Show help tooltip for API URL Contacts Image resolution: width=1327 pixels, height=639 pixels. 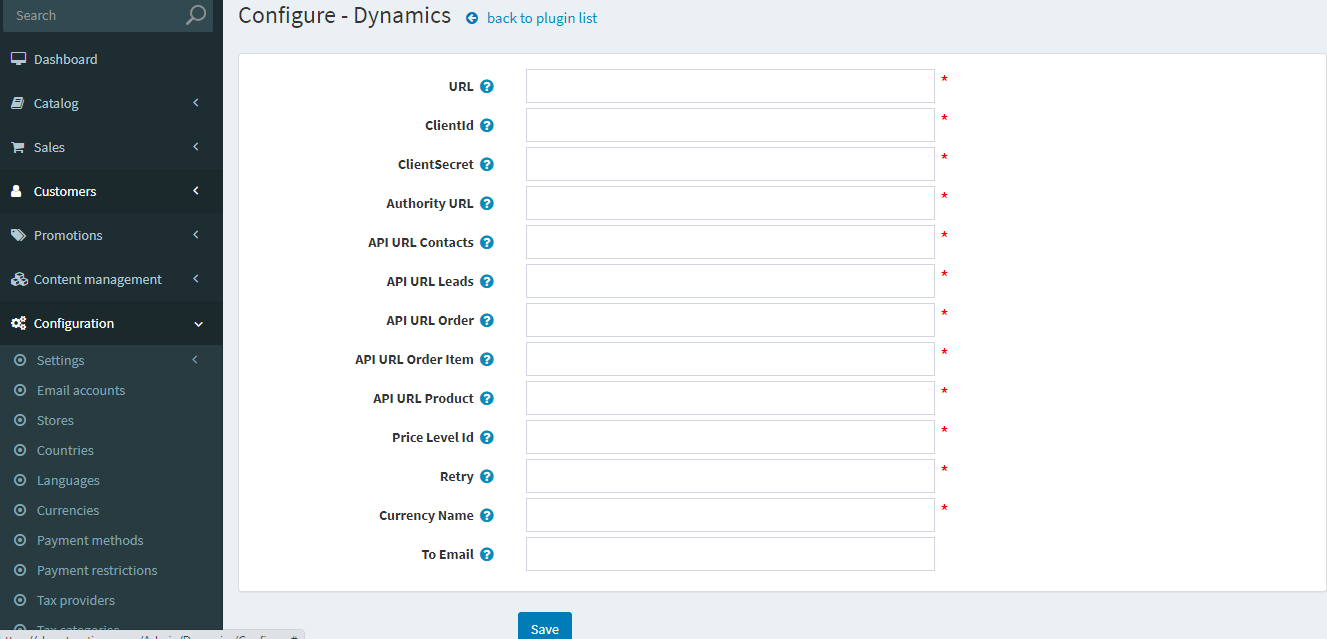[x=487, y=242]
